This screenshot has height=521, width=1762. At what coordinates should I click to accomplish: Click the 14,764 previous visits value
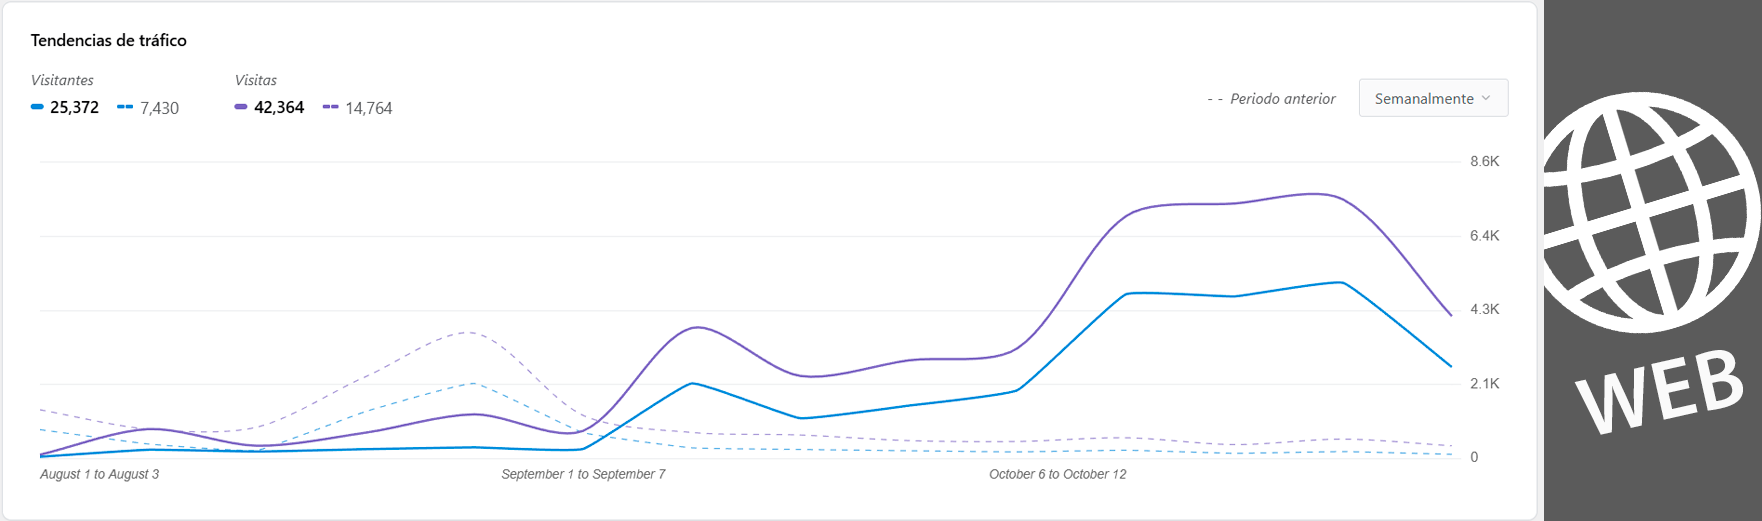pyautogui.click(x=369, y=108)
